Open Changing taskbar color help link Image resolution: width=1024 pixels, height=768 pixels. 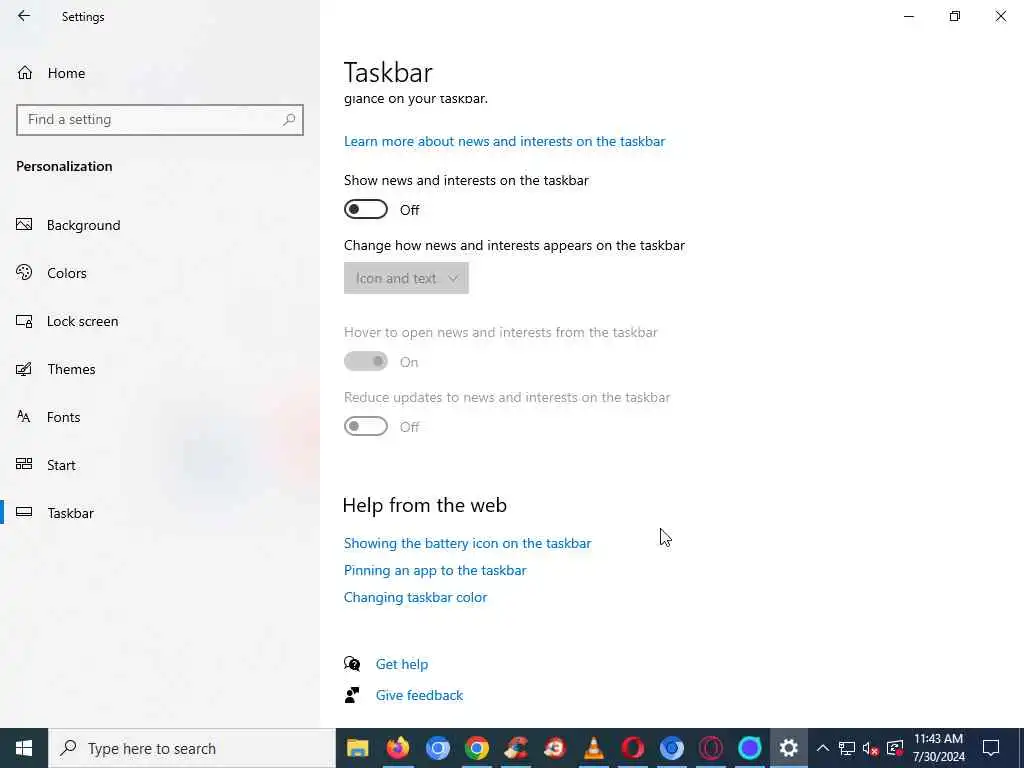tap(415, 597)
